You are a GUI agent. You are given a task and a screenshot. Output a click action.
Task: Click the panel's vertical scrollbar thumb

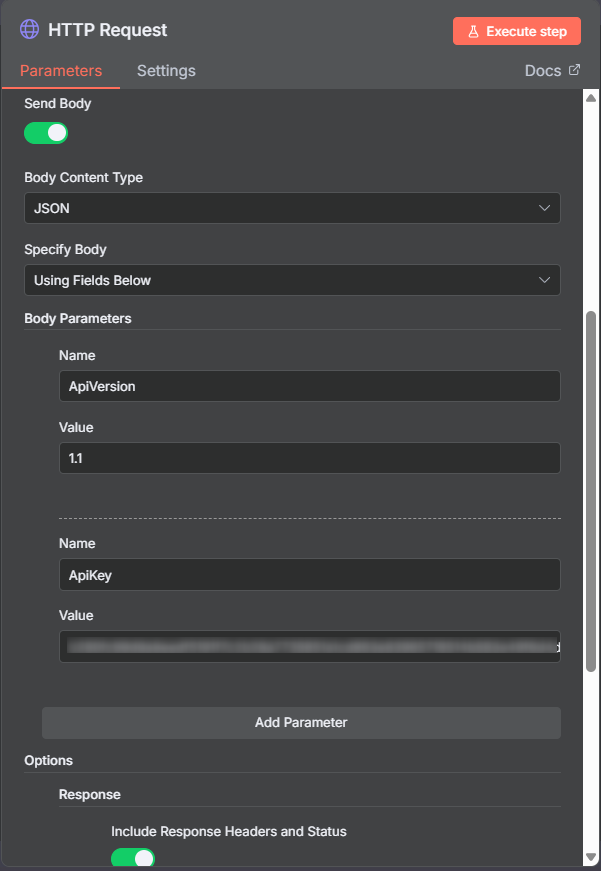click(590, 500)
